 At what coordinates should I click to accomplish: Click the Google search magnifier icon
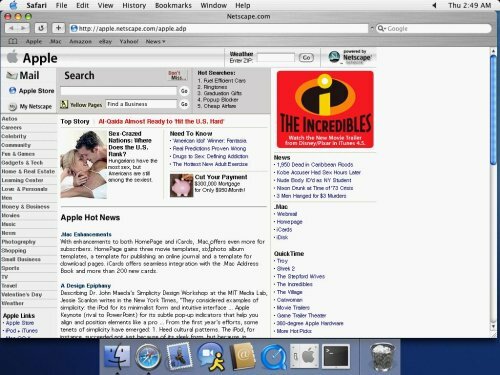381,28
